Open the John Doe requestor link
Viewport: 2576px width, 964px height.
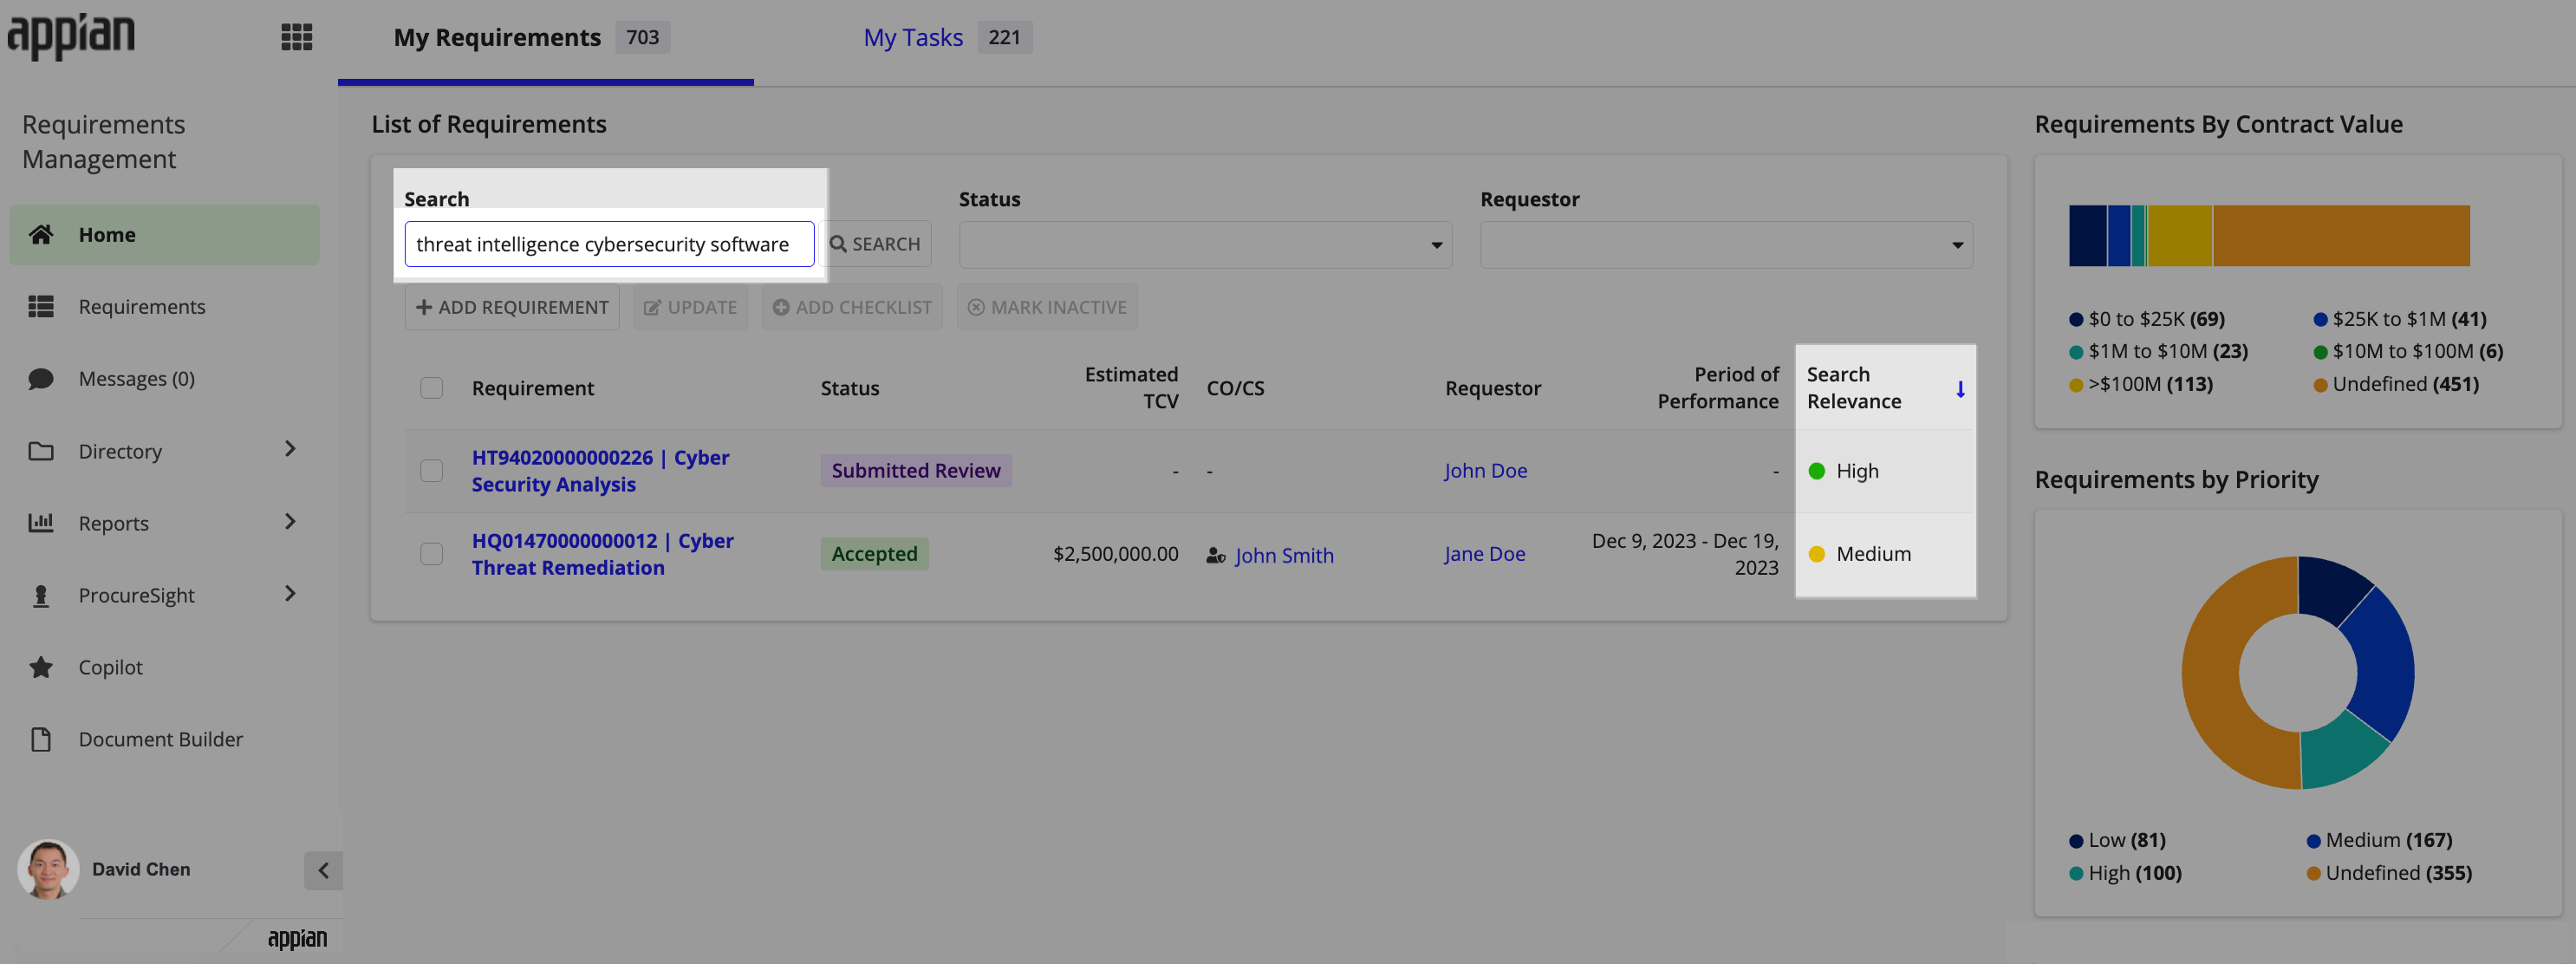[x=1486, y=471]
